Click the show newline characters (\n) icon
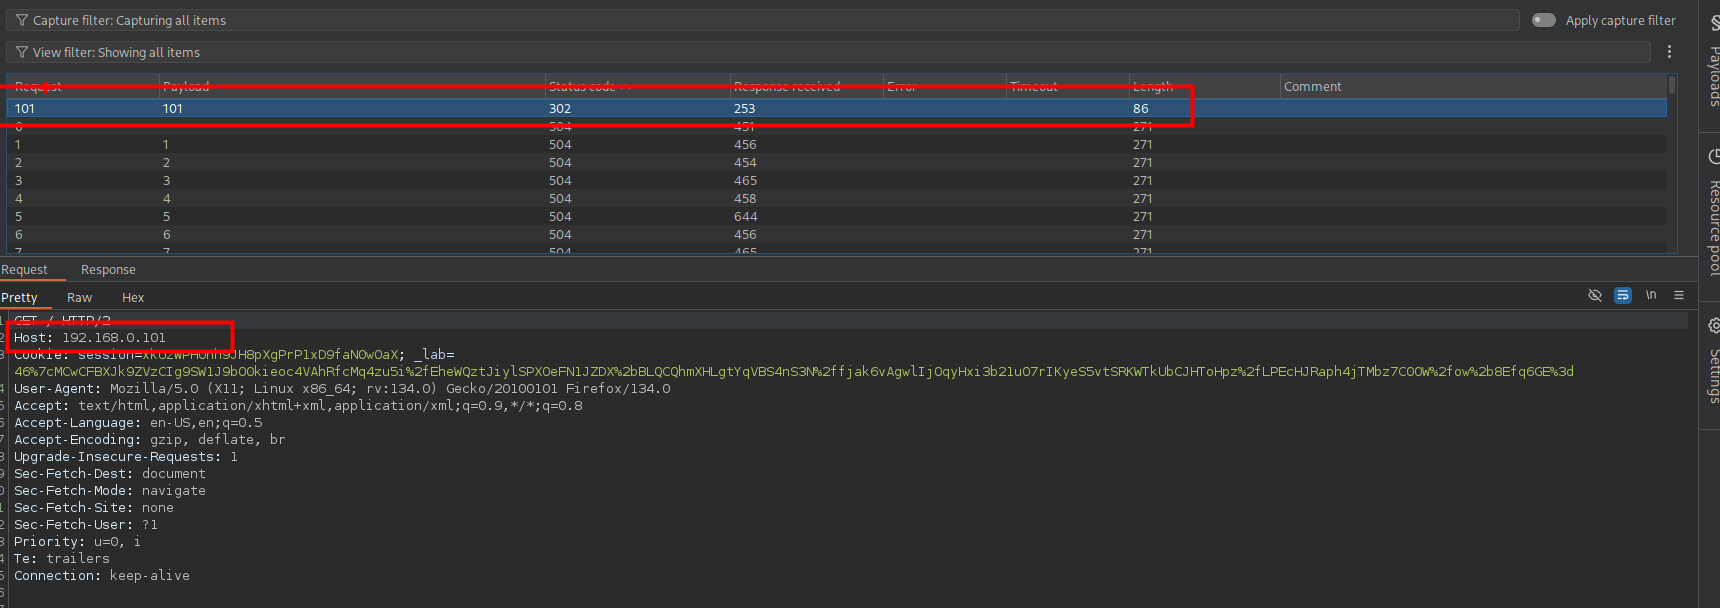Image resolution: width=1720 pixels, height=608 pixels. [1651, 295]
